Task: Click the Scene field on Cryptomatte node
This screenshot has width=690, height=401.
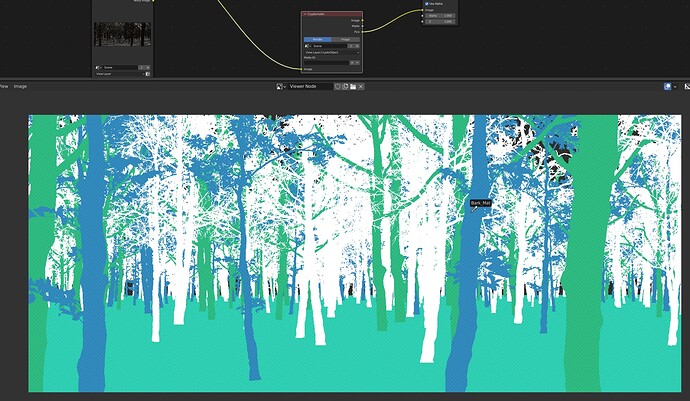Action: click(x=330, y=46)
